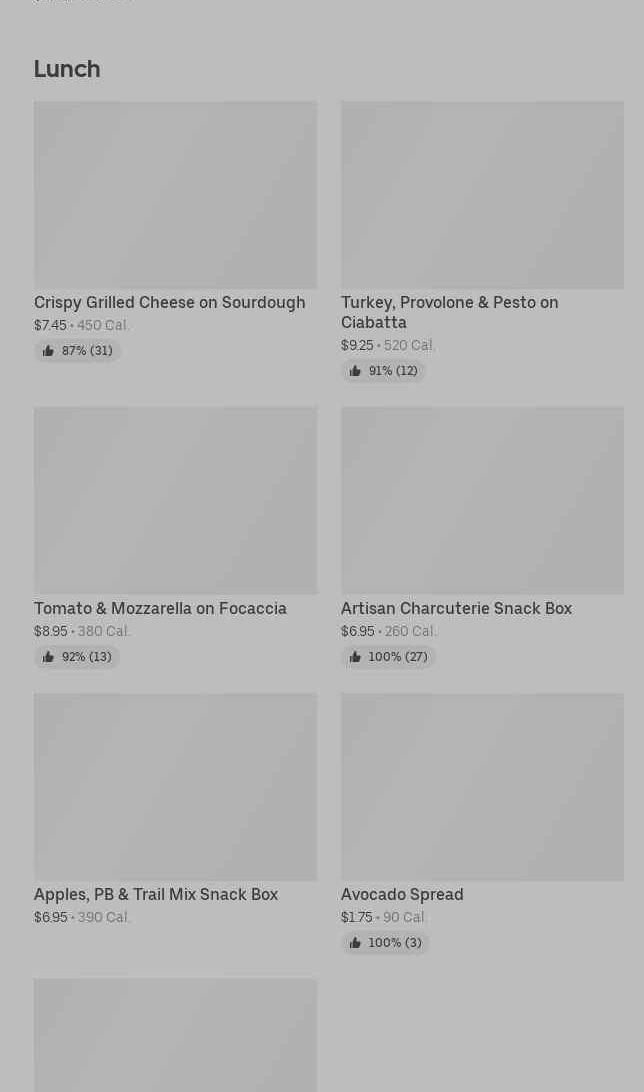Click thumbs-up icon on Artisan Charcuterie rating

coord(355,657)
